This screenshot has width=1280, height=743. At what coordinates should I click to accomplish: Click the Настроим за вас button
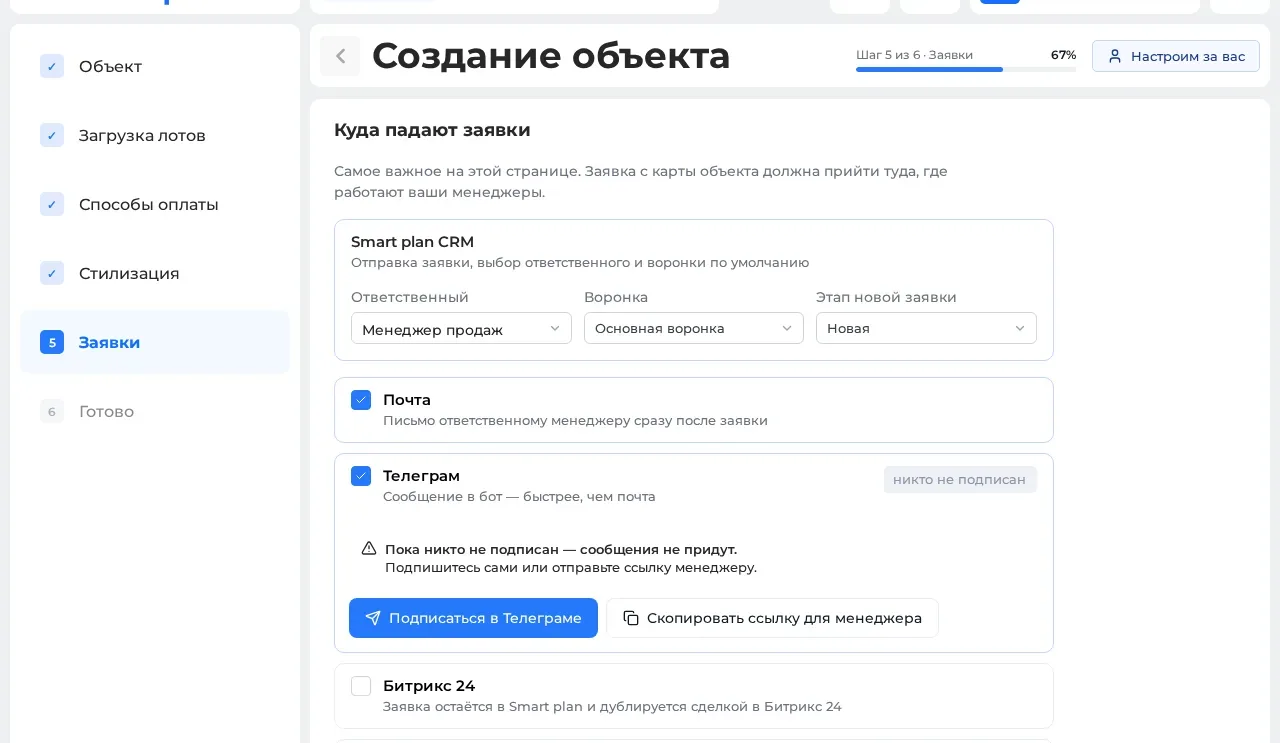(1176, 56)
